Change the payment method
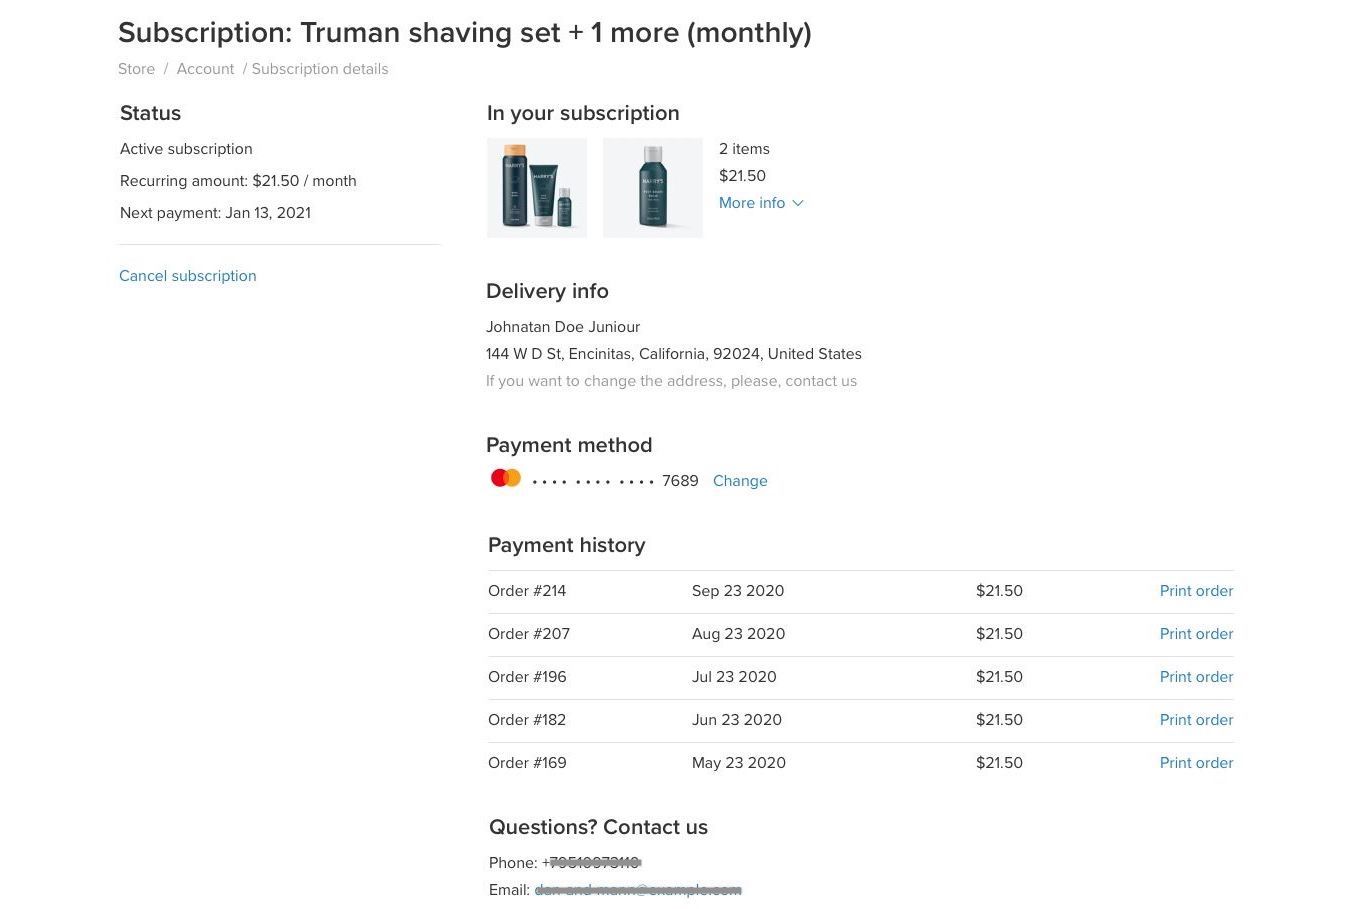Viewport: 1361px width, 909px height. point(739,480)
